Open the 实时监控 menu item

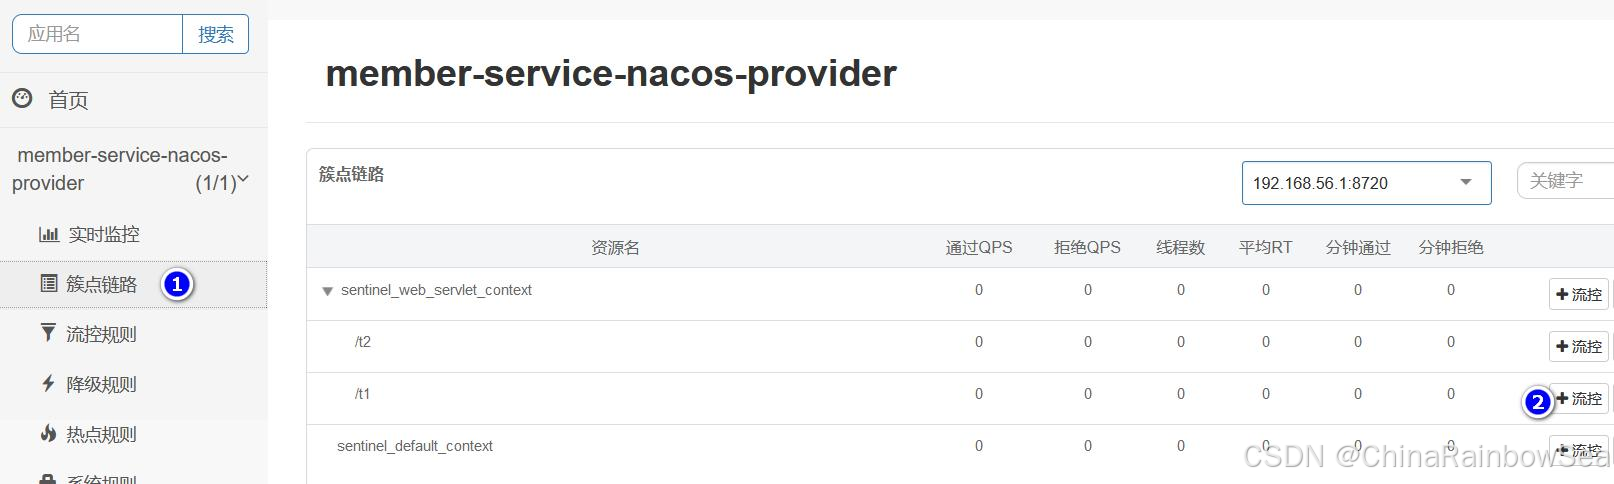tap(103, 234)
